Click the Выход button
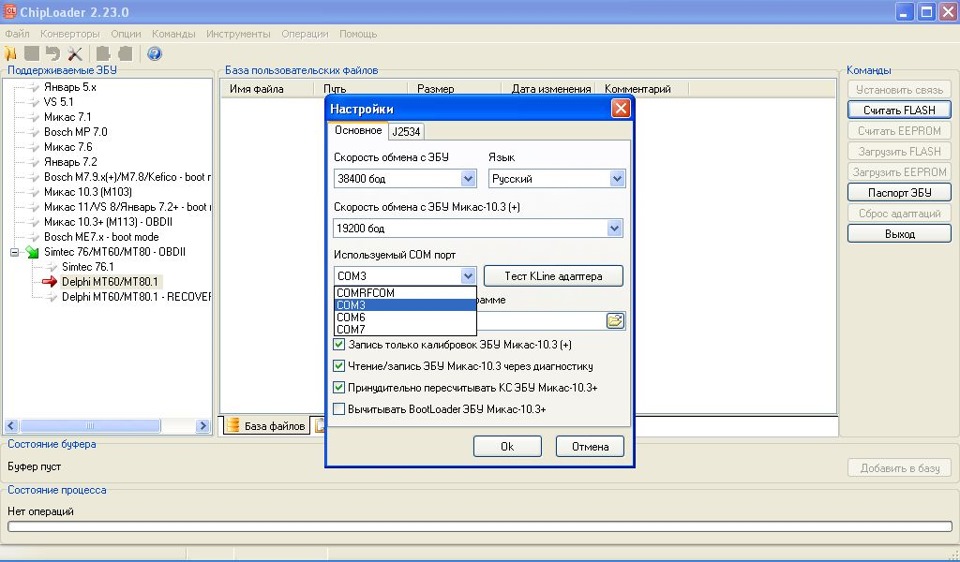 [899, 234]
